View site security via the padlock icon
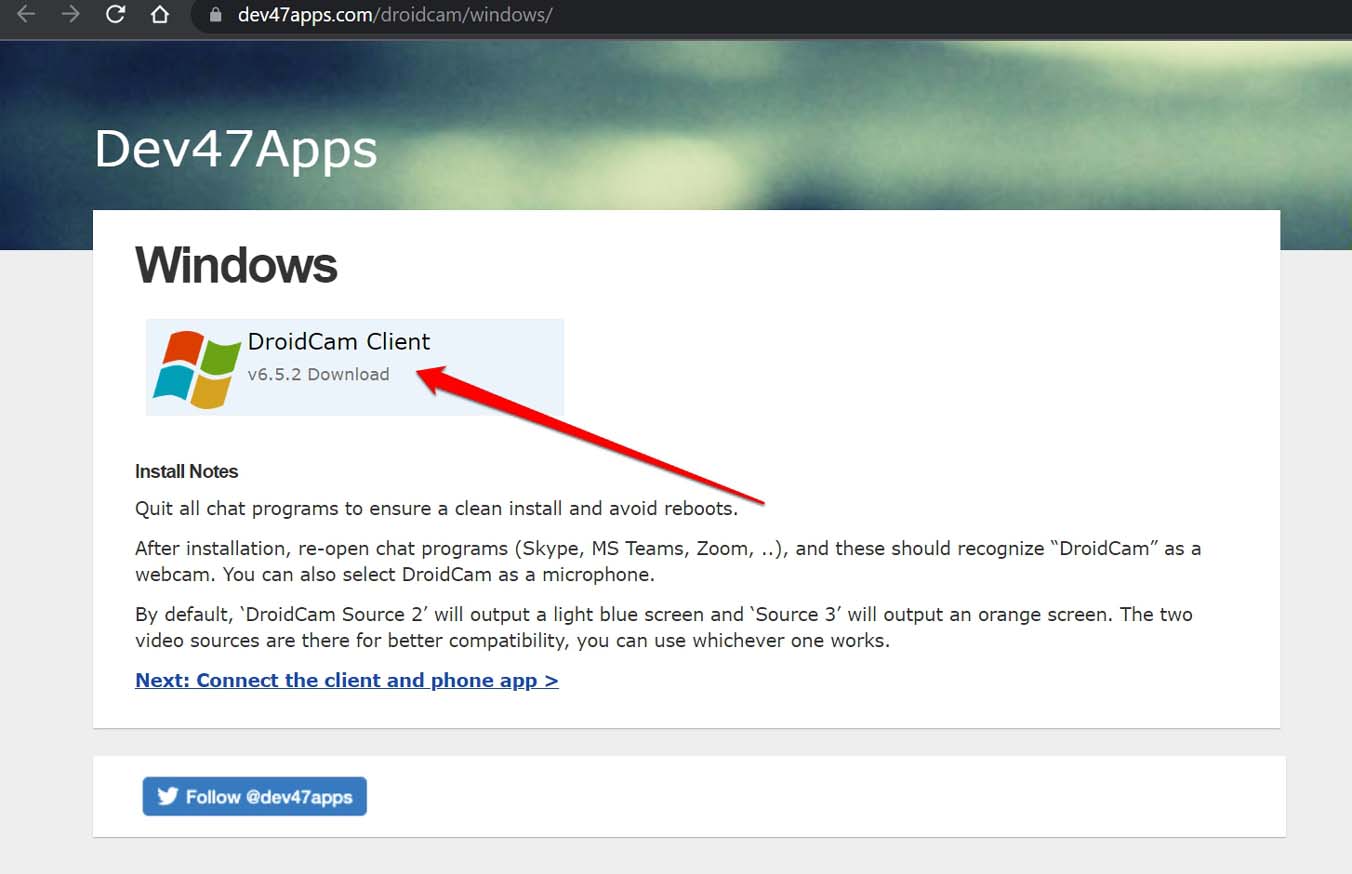Viewport: 1352px width, 874px height. (215, 16)
